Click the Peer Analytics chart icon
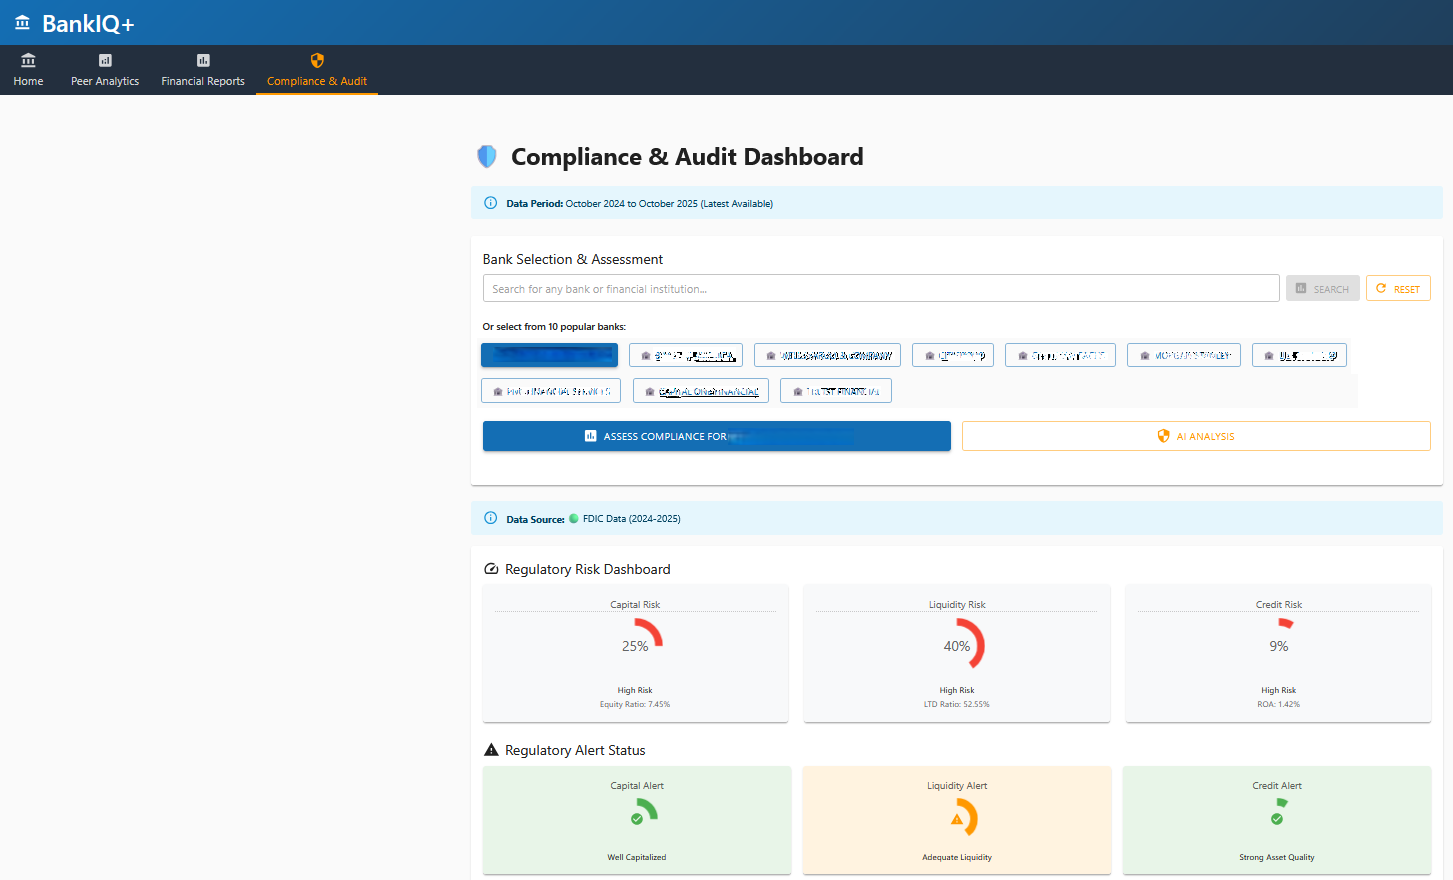The width and height of the screenshot is (1453, 880). click(105, 60)
